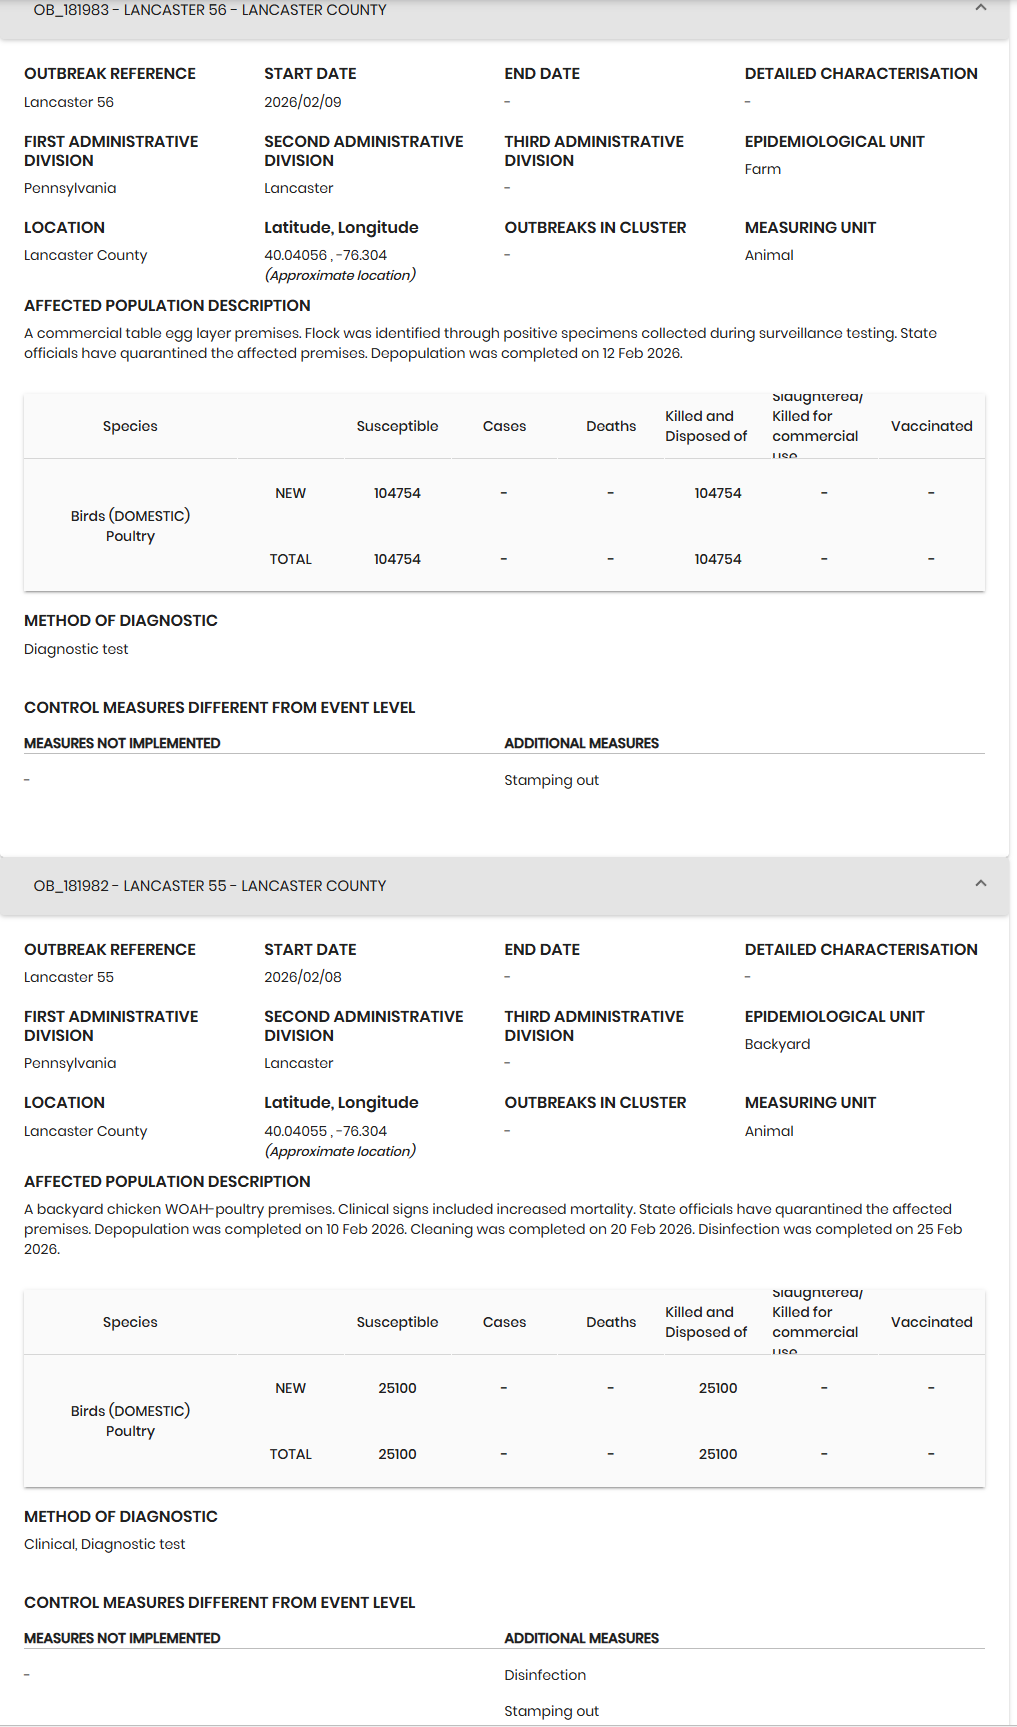
Task: Click the Backyard epidemiological unit value
Action: click(777, 1044)
